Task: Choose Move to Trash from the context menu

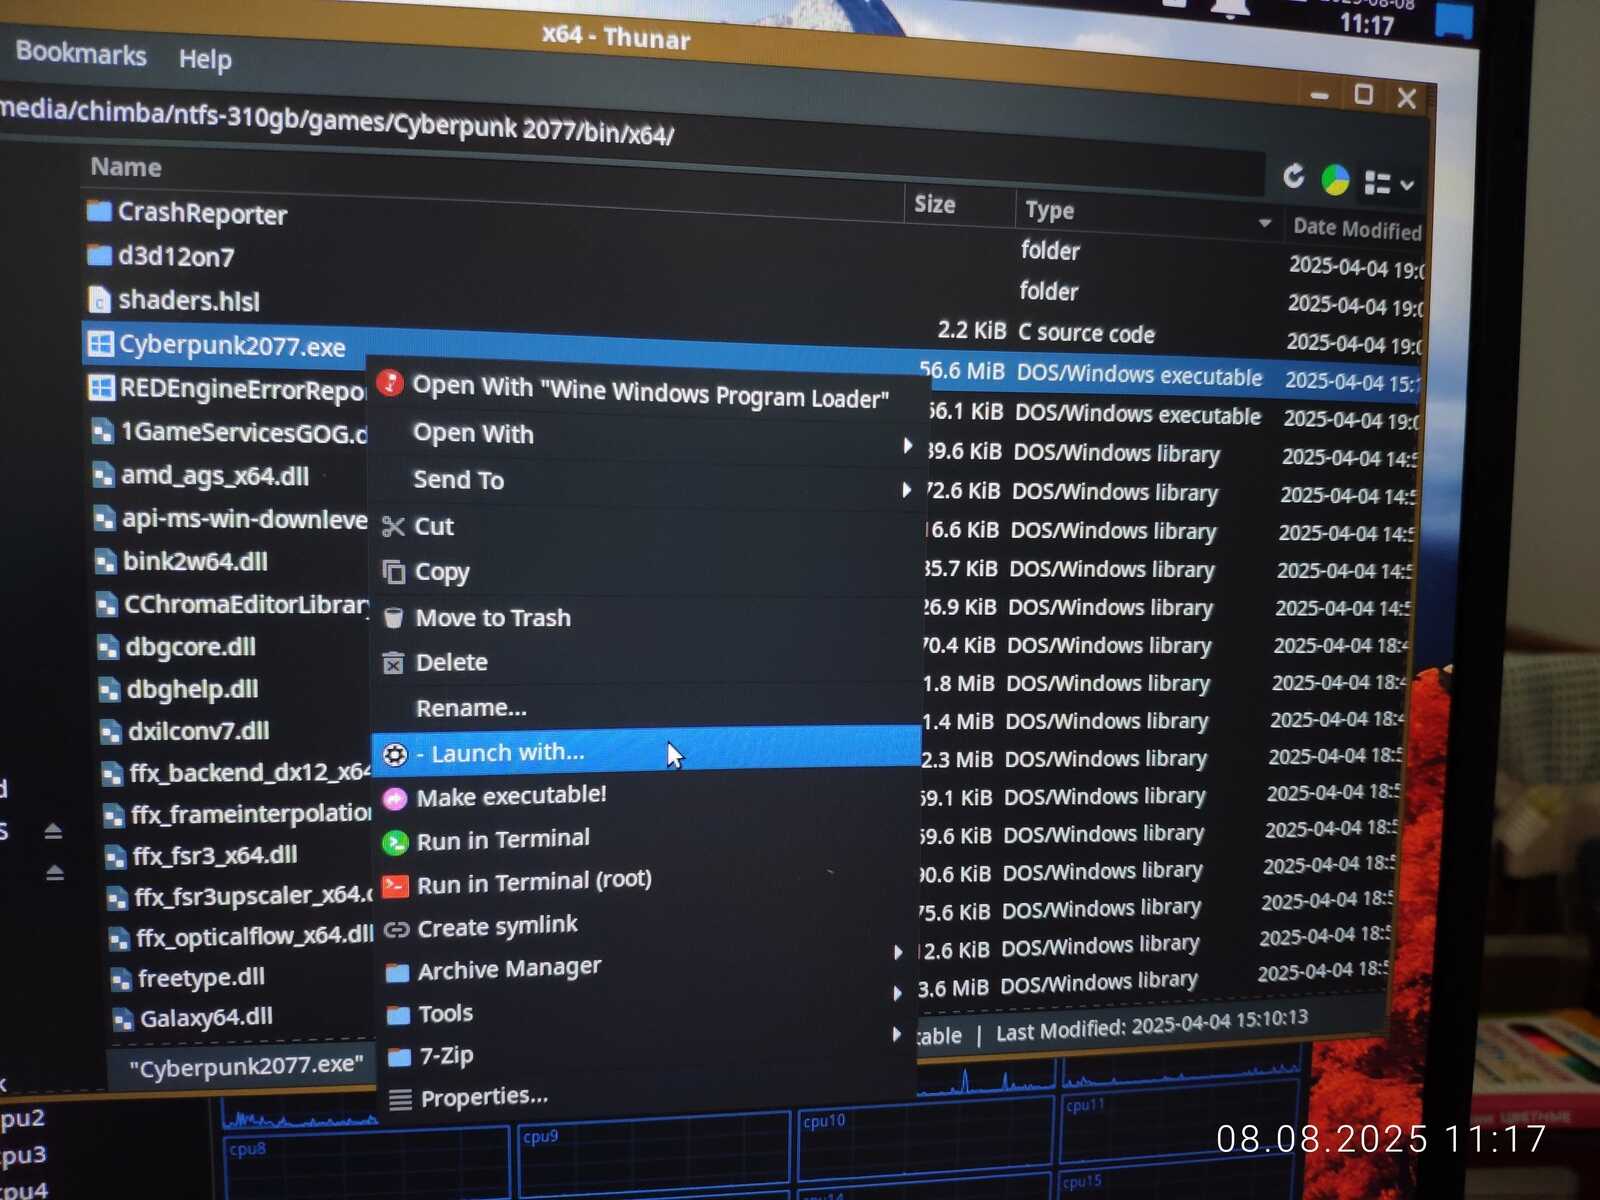Action: pos(493,618)
